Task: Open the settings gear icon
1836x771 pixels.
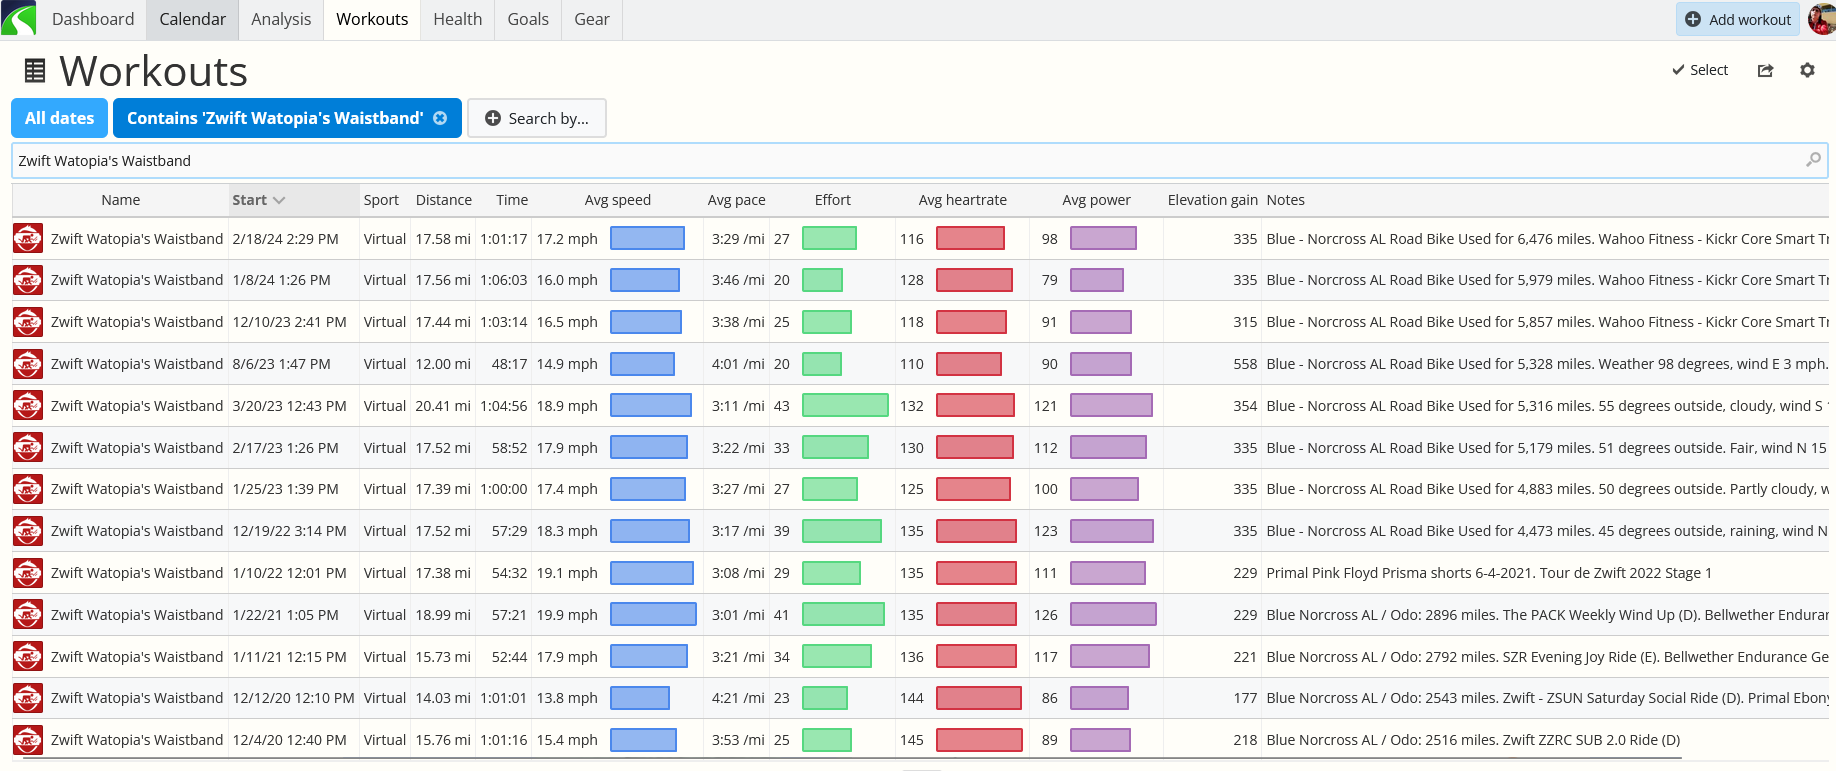Action: (1807, 70)
